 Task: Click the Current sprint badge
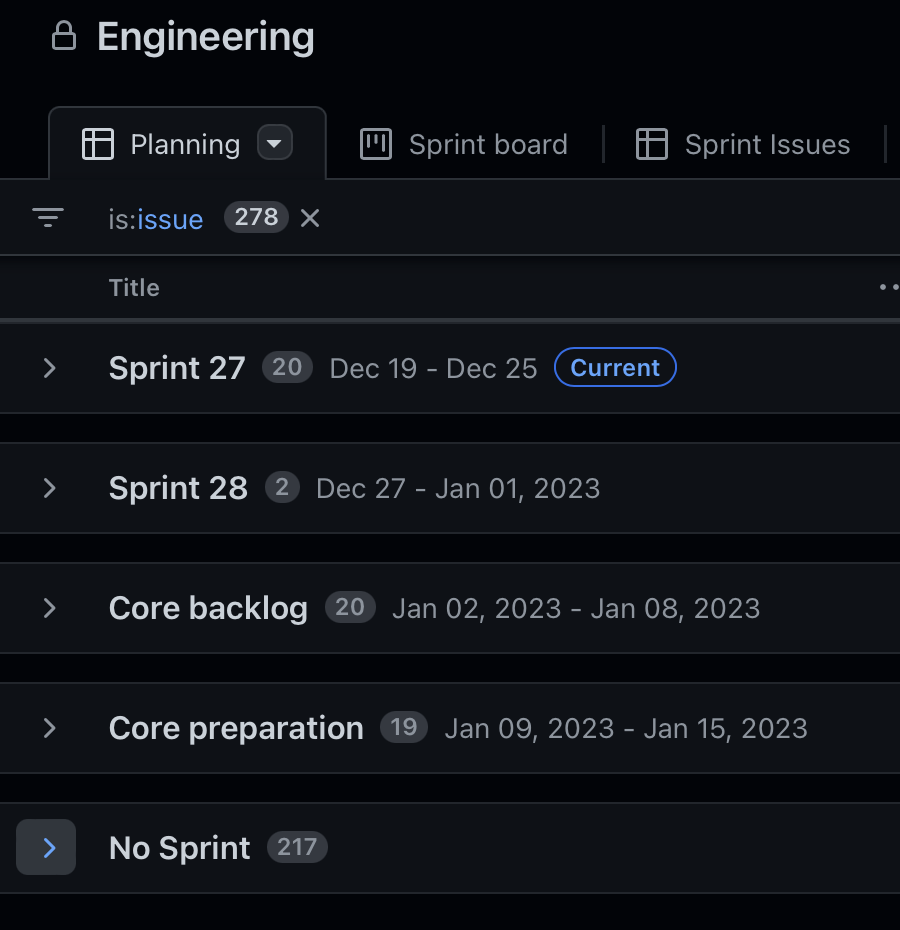pos(615,367)
